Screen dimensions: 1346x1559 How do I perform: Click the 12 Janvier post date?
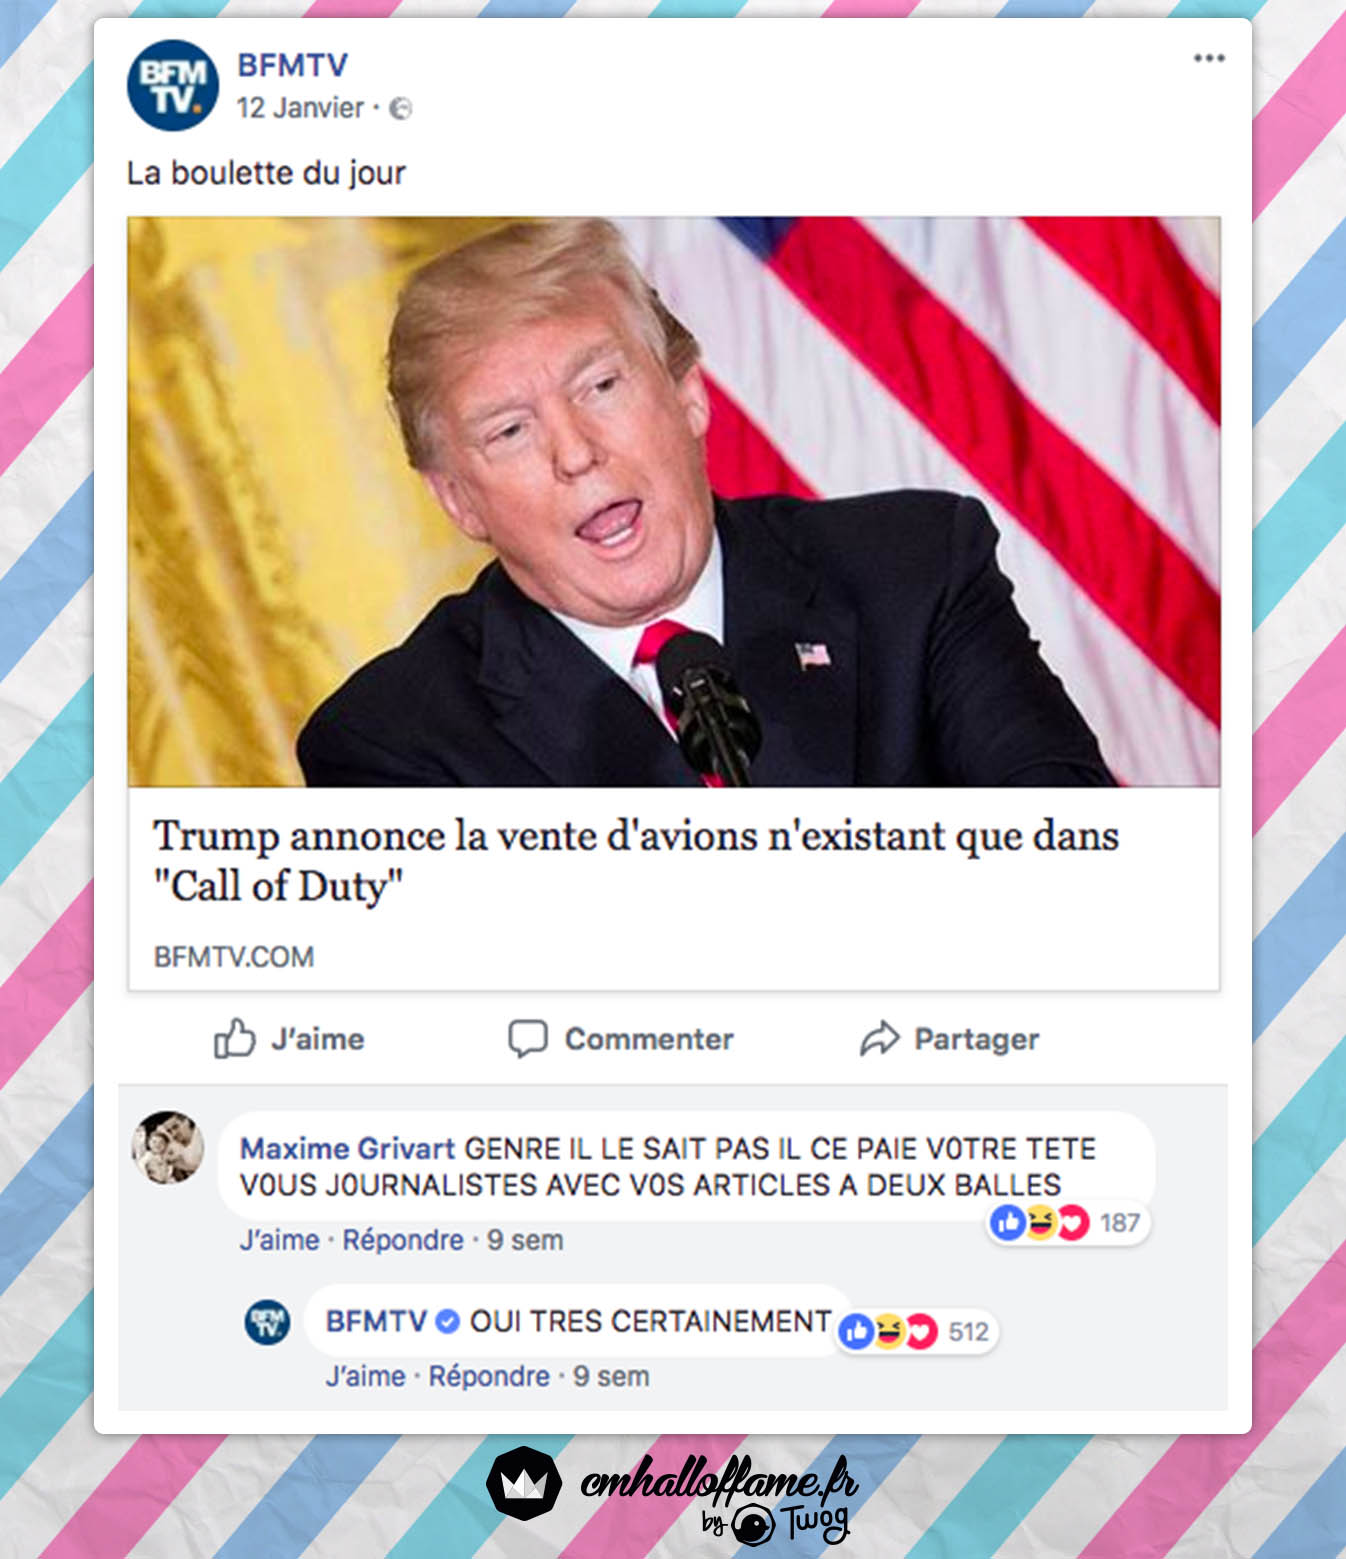pos(300,108)
